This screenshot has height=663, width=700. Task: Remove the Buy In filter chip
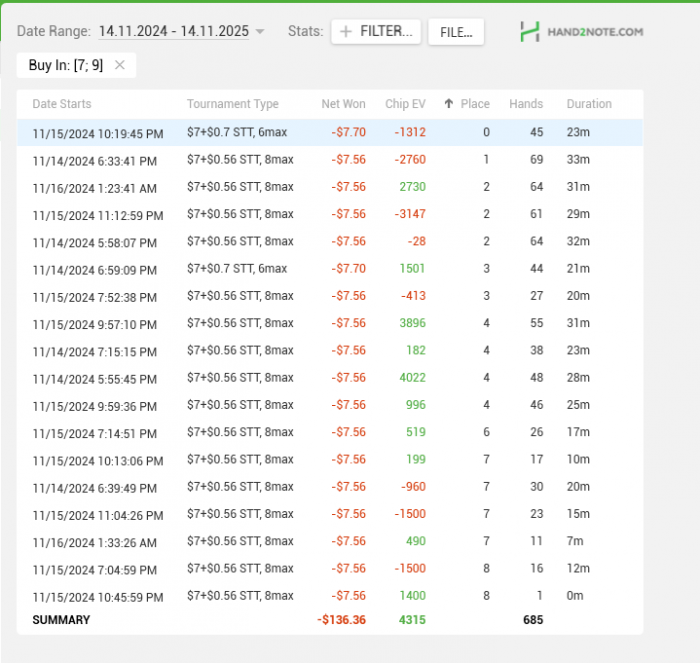(x=120, y=65)
